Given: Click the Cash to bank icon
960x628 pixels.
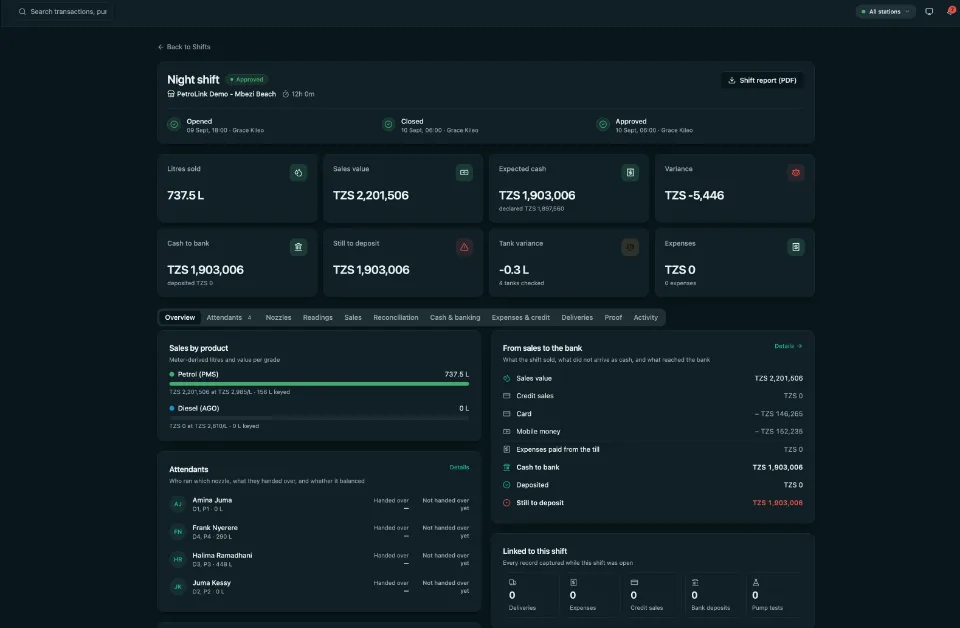Looking at the screenshot, I should tap(298, 247).
